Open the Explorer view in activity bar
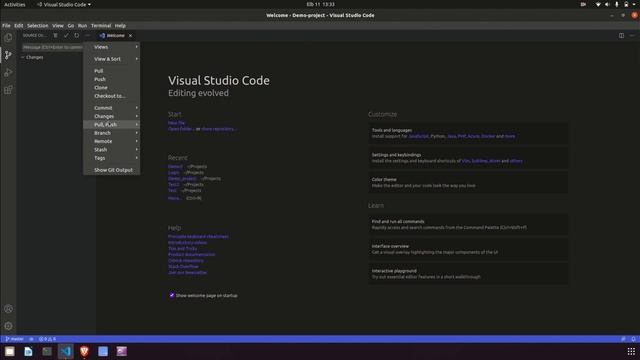640x360 pixels. [x=8, y=38]
